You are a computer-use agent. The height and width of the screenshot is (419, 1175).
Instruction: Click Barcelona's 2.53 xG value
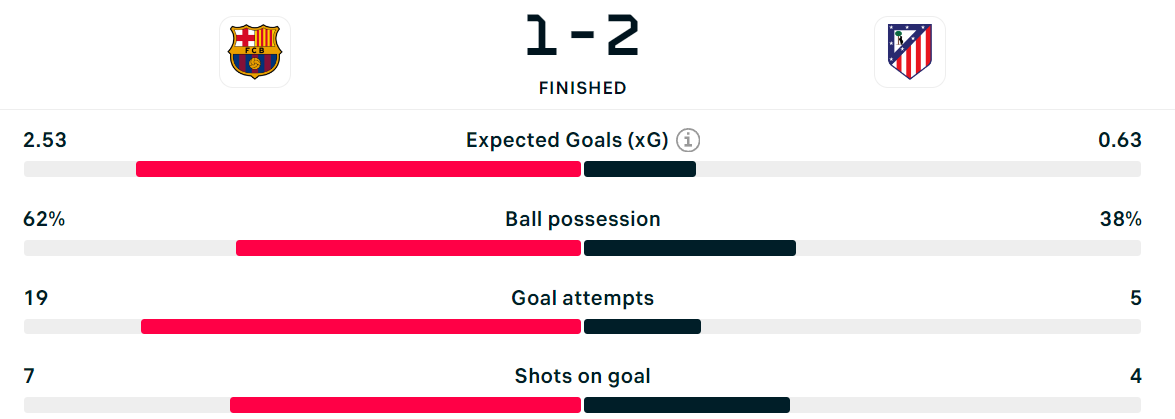(45, 140)
